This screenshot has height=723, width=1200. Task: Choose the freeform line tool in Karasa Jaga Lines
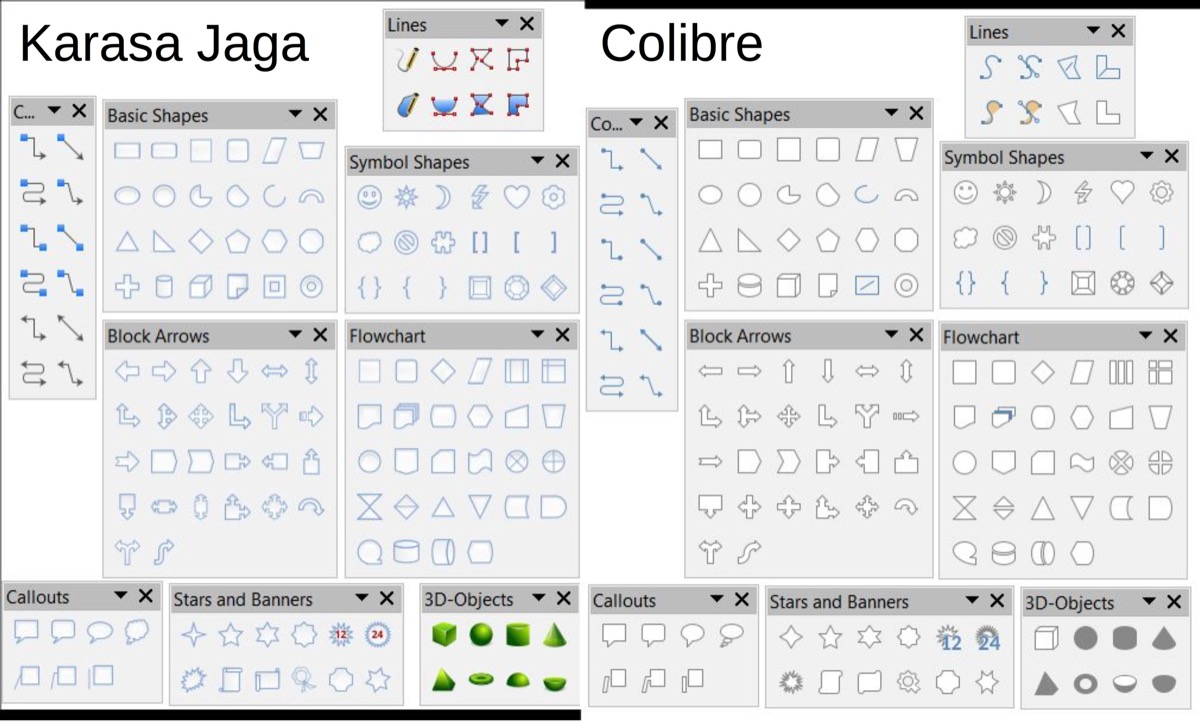tap(407, 60)
